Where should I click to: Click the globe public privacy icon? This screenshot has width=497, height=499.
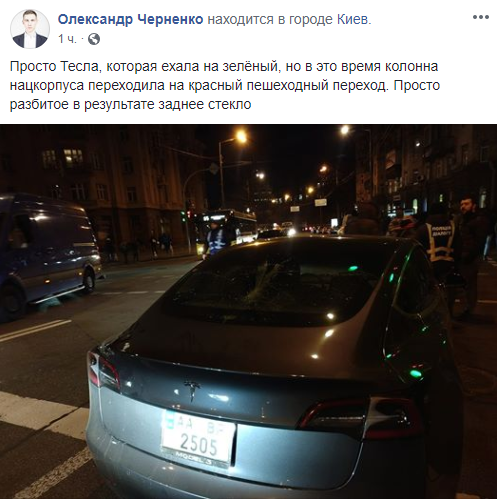(x=94, y=39)
